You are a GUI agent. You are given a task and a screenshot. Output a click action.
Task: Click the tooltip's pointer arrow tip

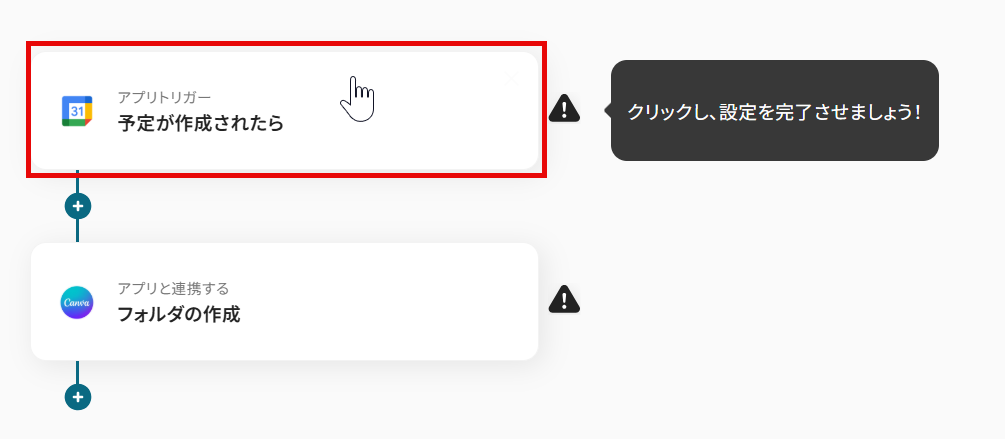coord(607,110)
